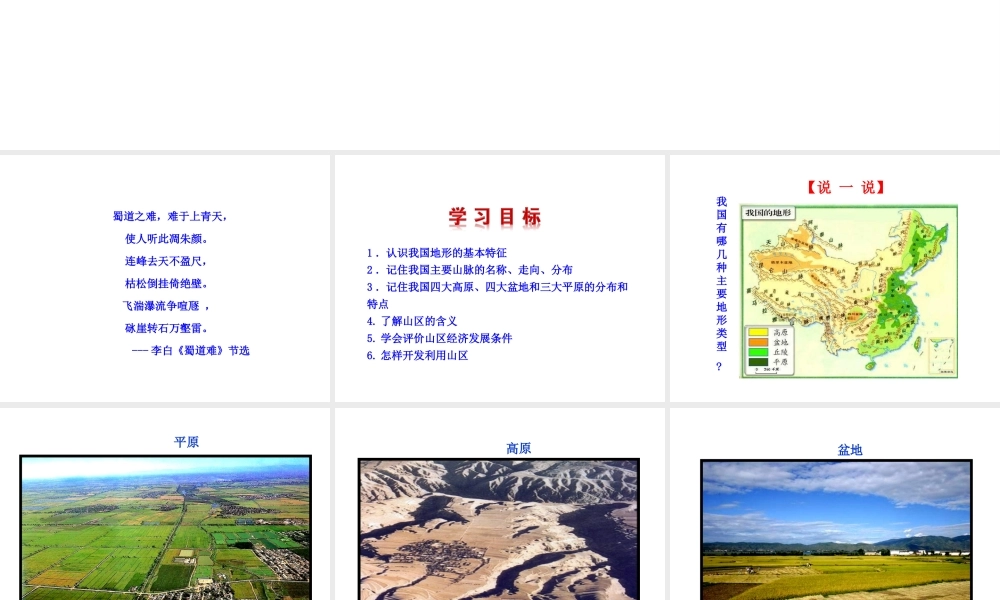The image size is (1000, 600).
Task: Select the 学习目标 slide thumbnail
Action: [x=499, y=279]
